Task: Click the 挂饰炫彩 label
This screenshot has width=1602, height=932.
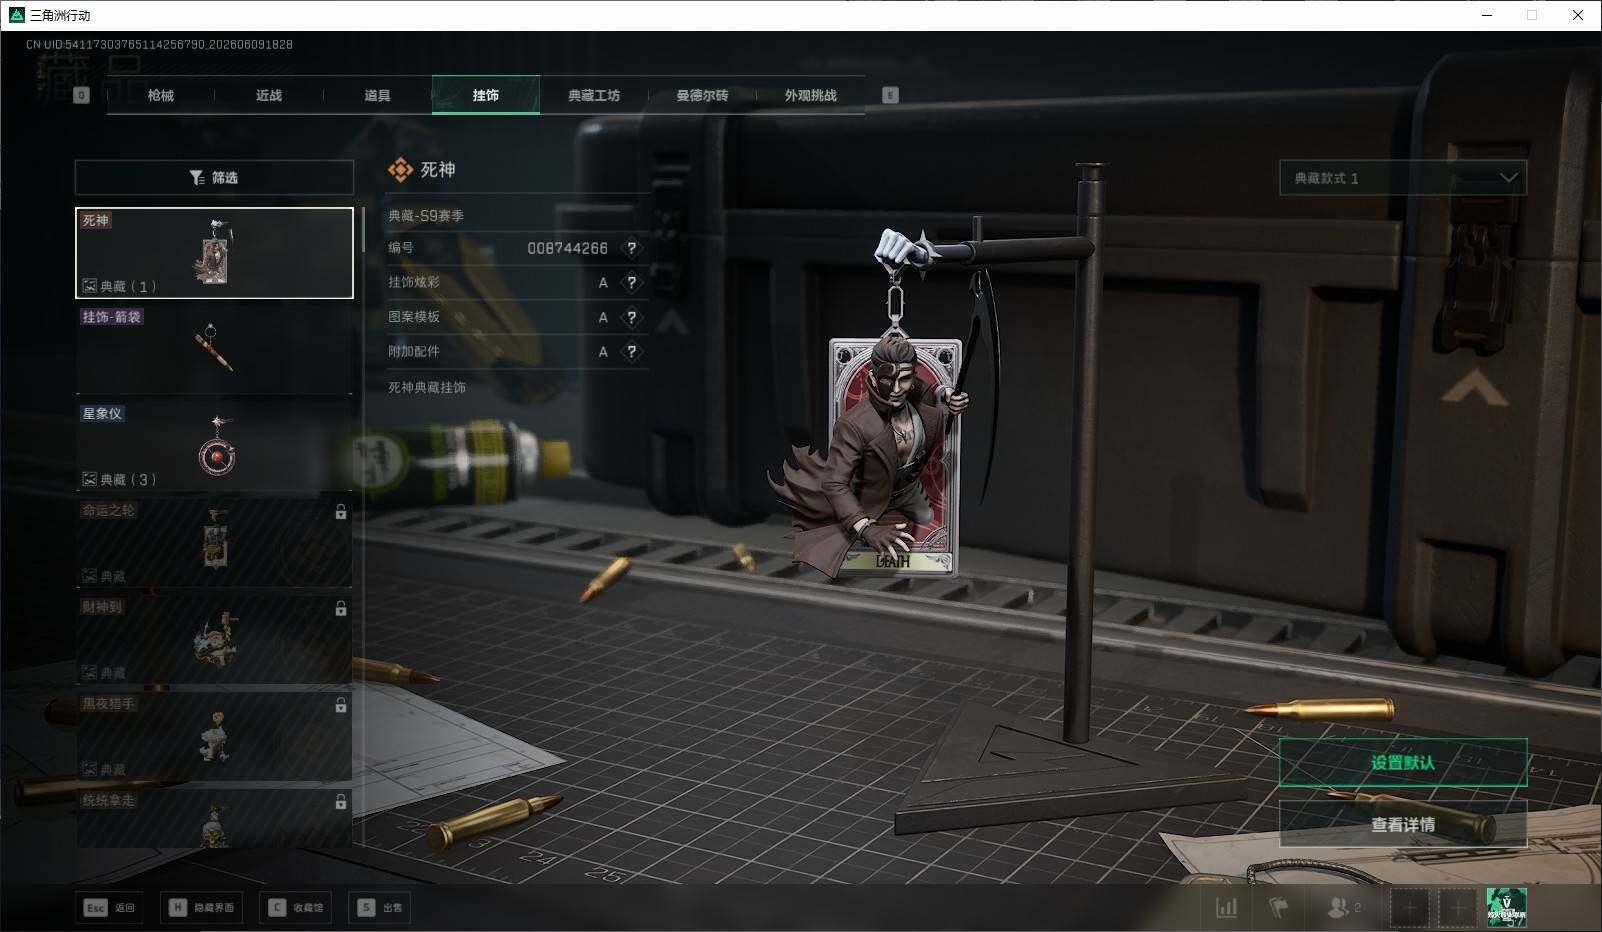Action: coord(414,282)
